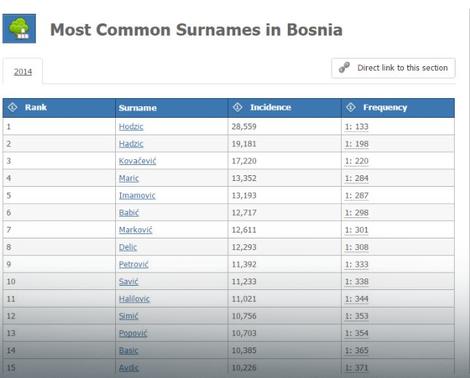
Task: Click the green tree logo icon
Action: pyautogui.click(x=19, y=28)
